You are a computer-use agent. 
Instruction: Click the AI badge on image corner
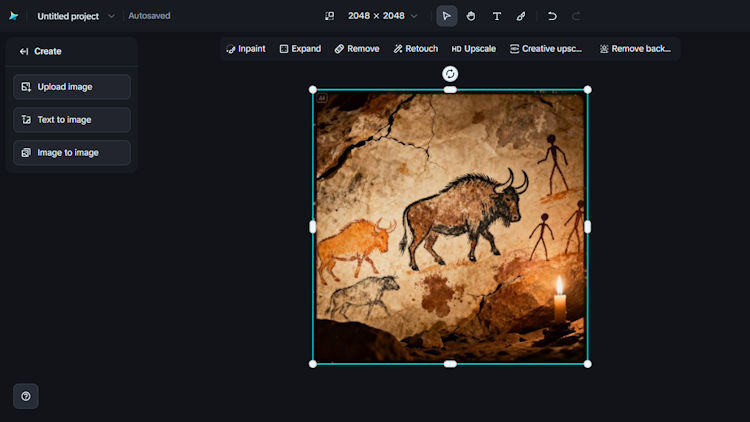(322, 98)
